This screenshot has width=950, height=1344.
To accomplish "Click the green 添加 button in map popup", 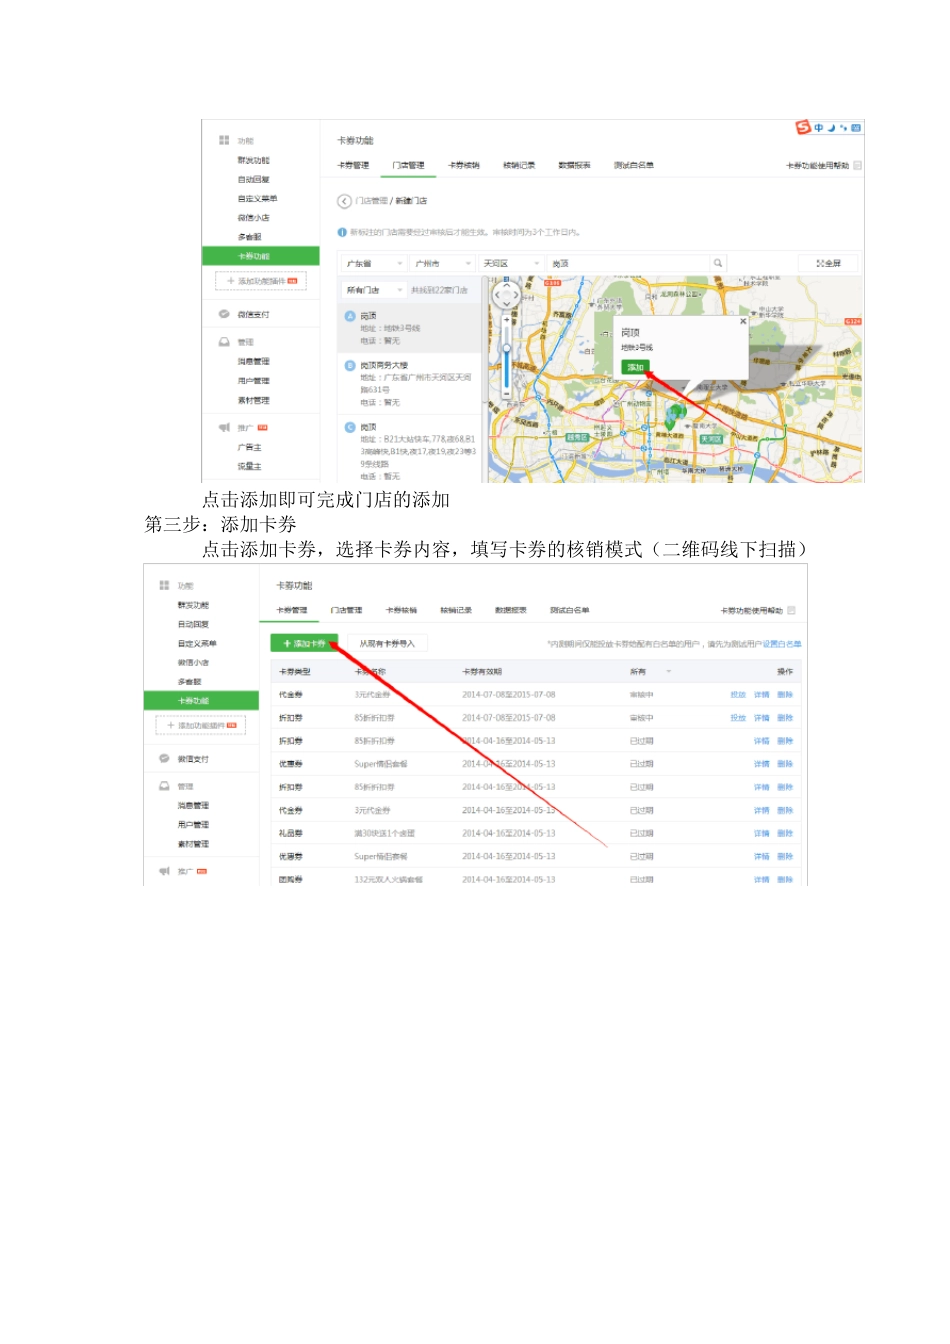I will (x=635, y=367).
